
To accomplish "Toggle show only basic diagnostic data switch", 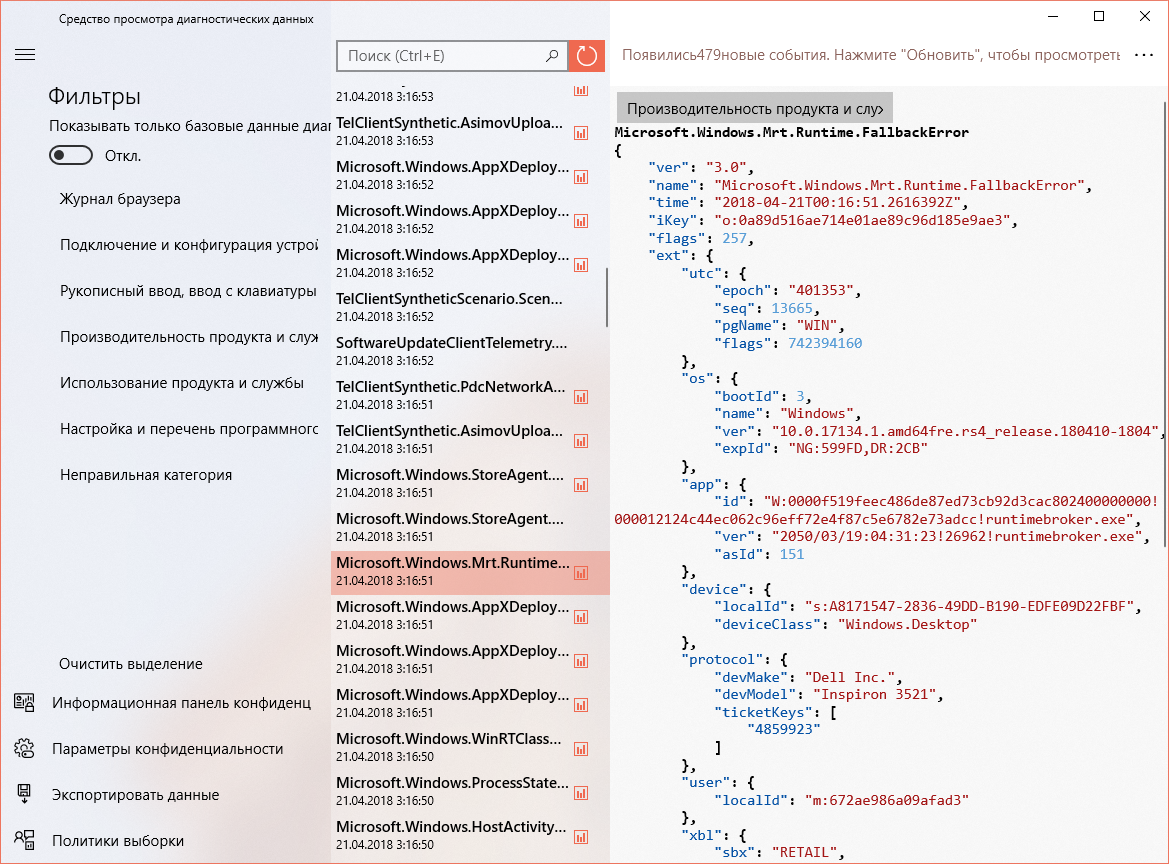I will 71,155.
